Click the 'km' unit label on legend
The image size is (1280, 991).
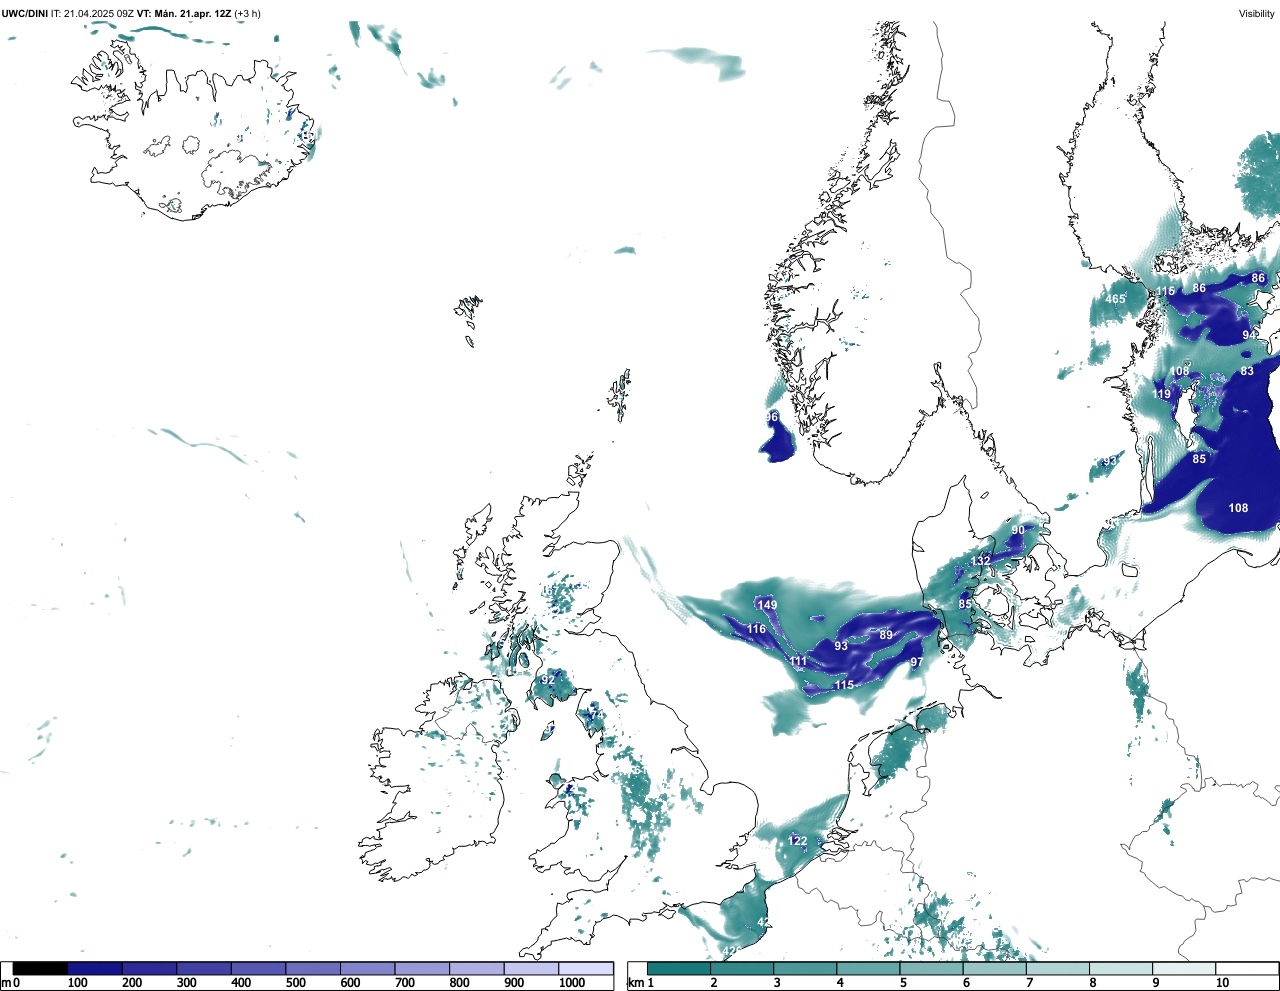point(635,983)
